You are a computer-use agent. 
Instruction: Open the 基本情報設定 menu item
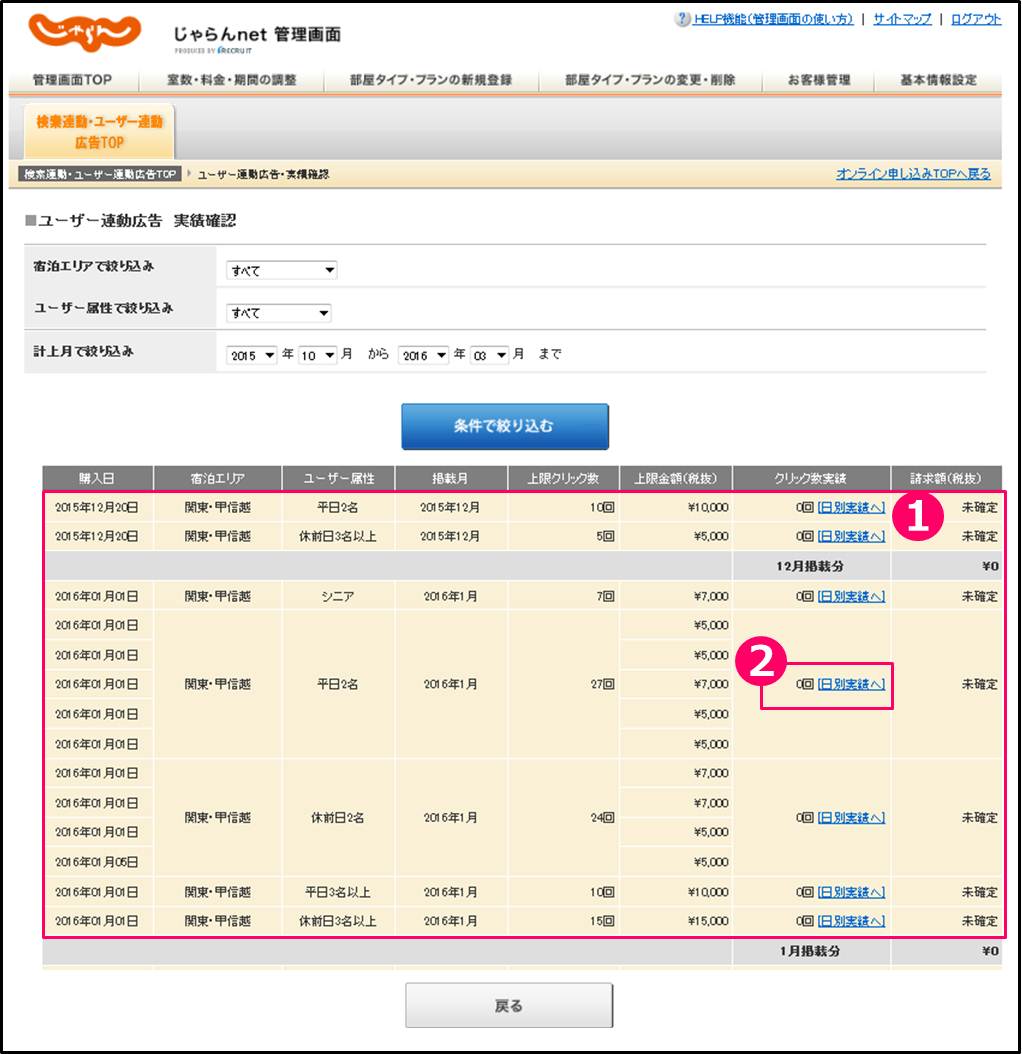click(x=938, y=80)
